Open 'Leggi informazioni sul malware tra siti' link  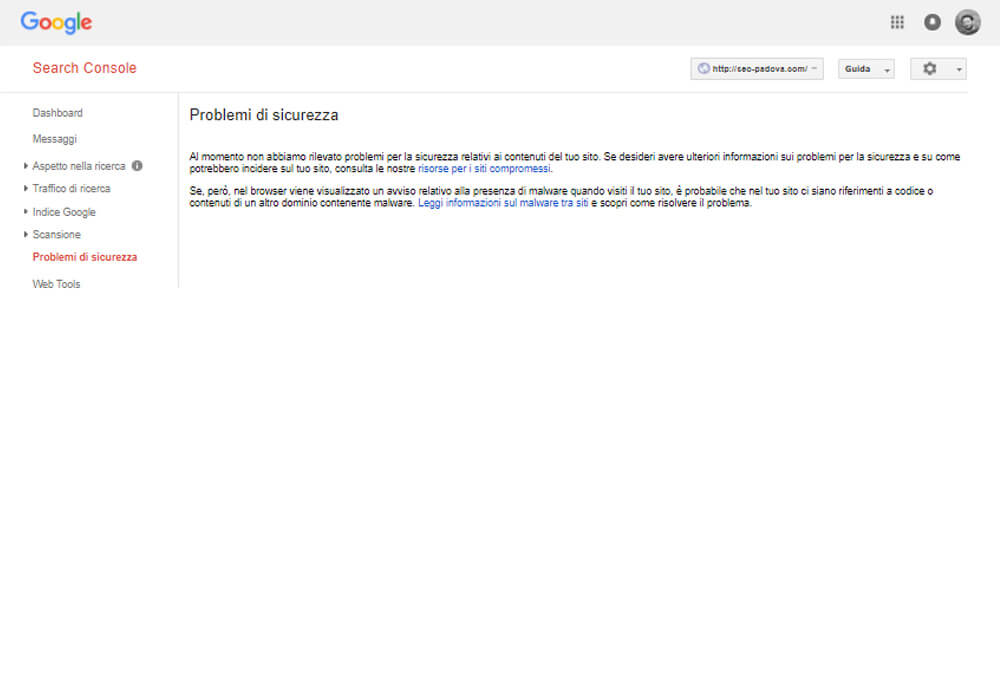tap(503, 203)
